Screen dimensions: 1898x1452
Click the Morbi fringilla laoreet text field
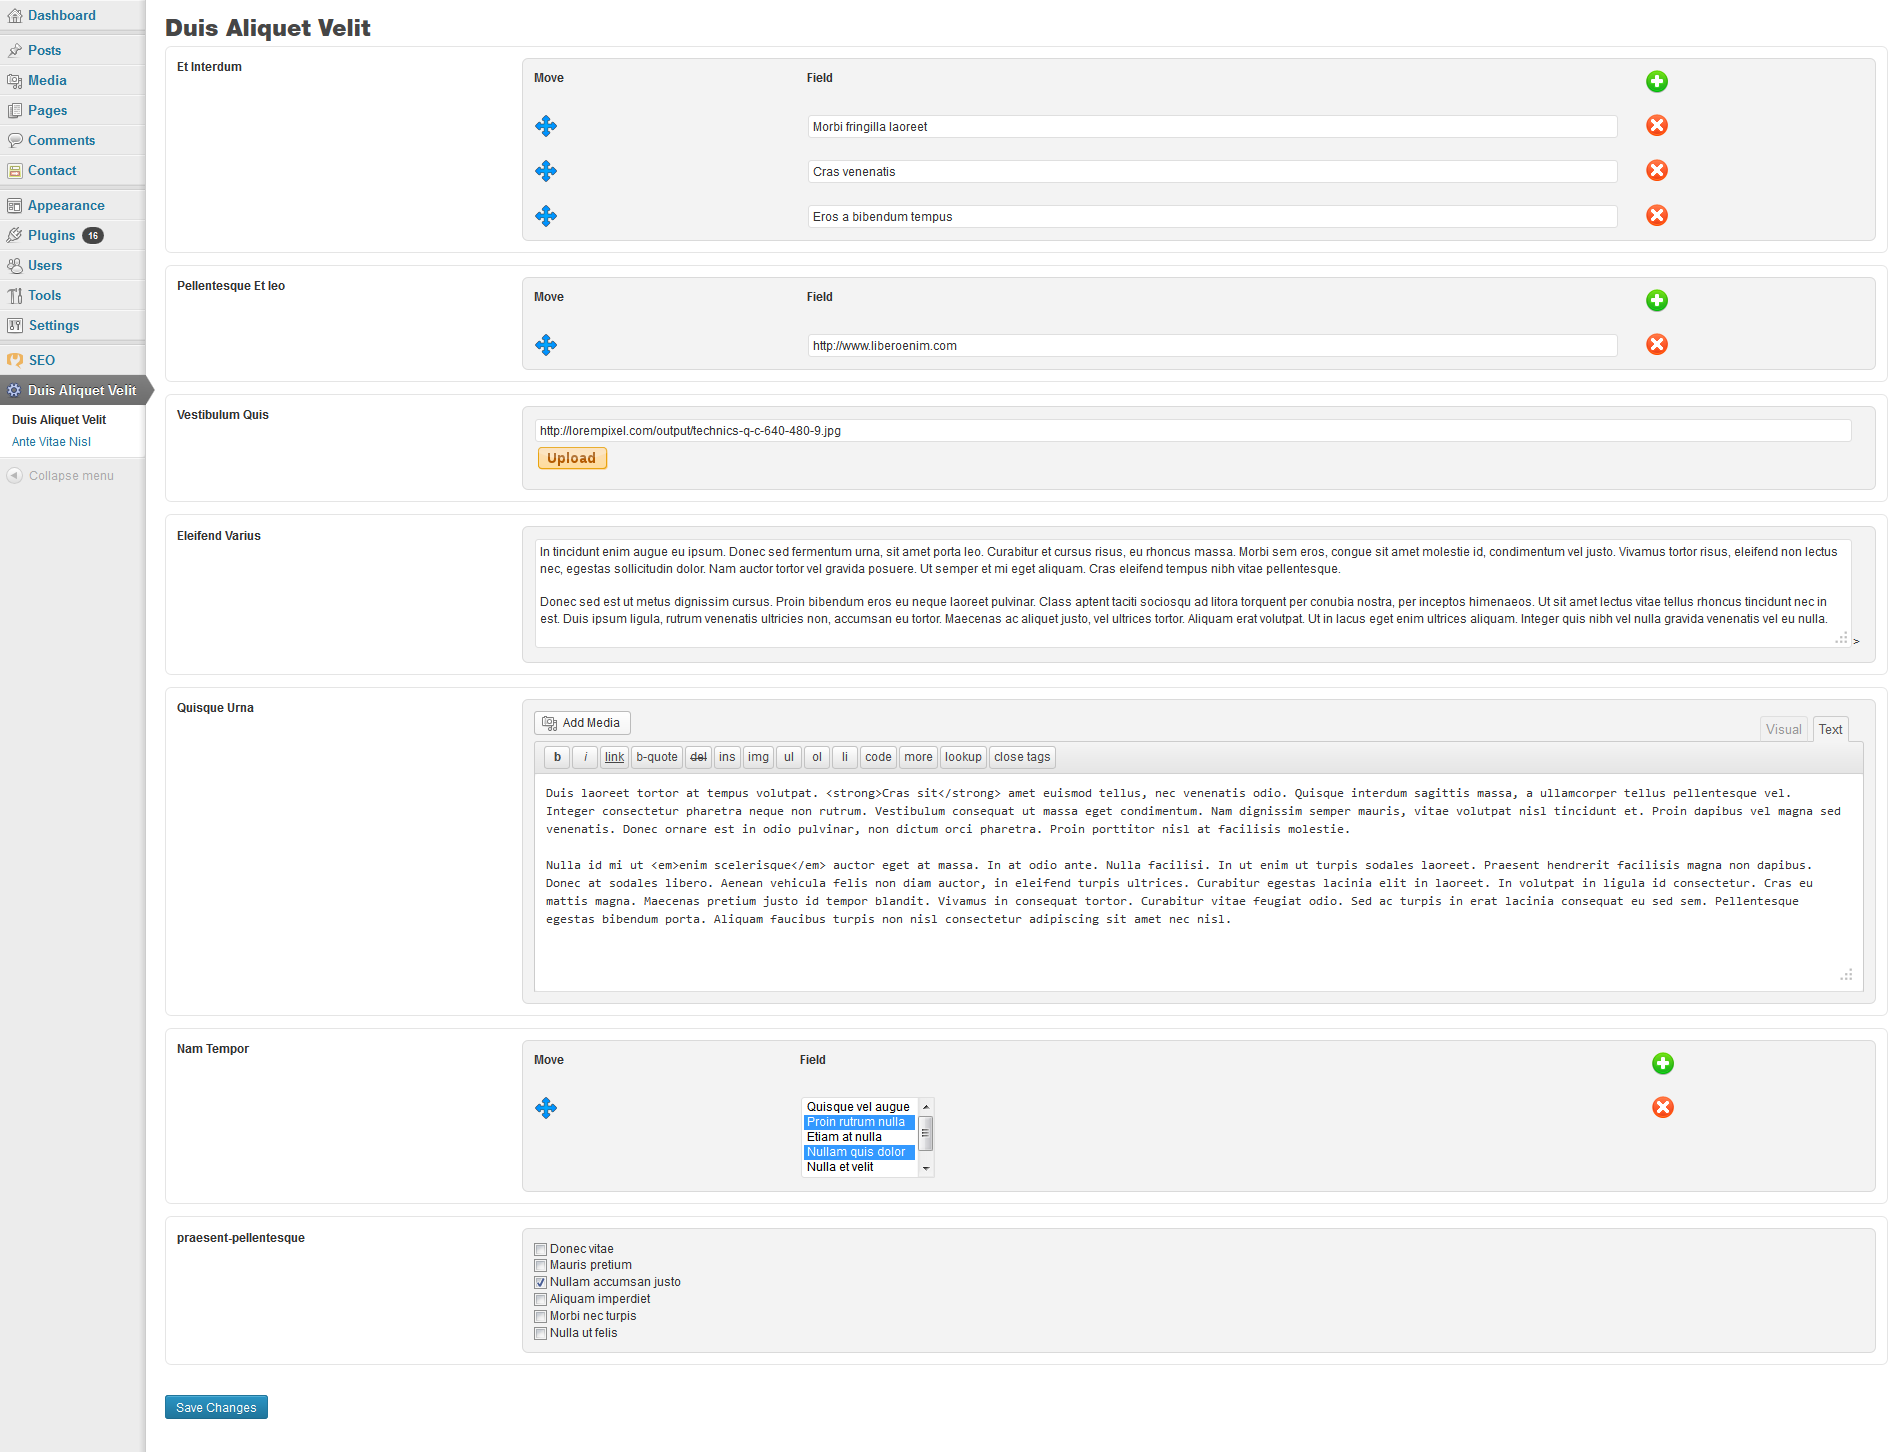pos(1212,127)
